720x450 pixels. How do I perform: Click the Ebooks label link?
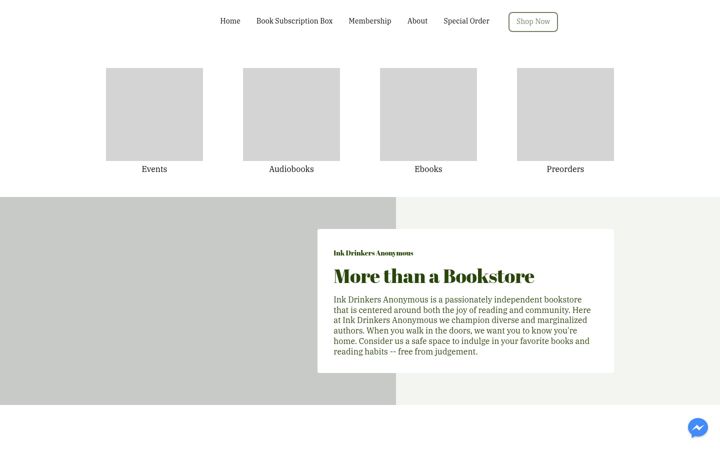click(x=428, y=169)
